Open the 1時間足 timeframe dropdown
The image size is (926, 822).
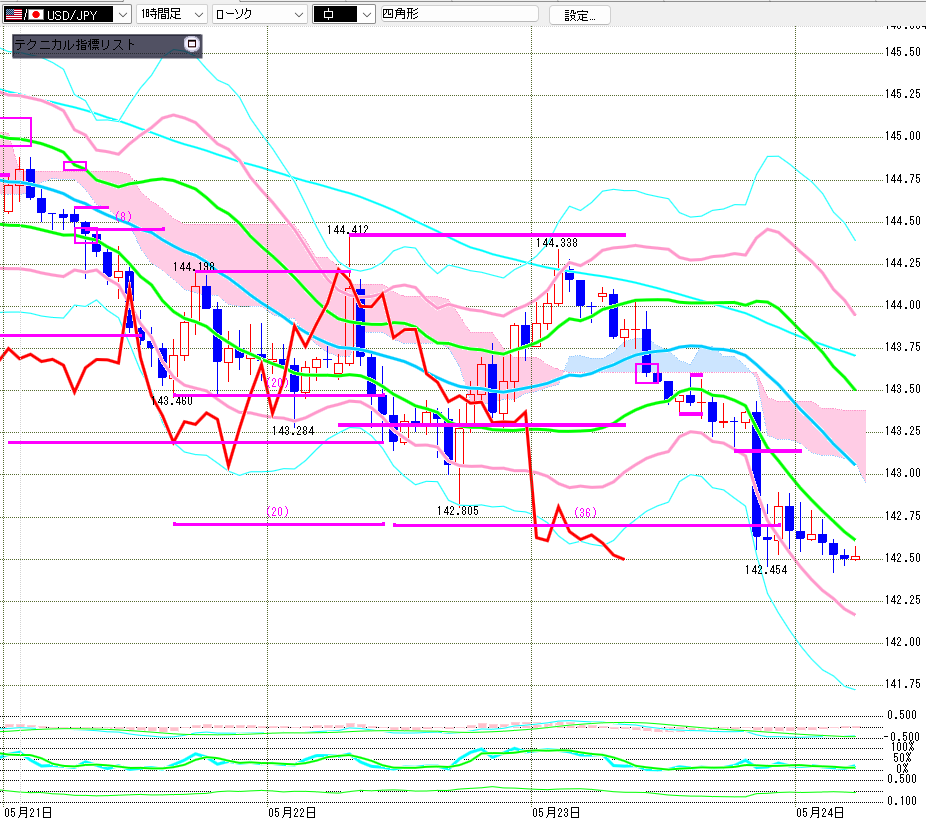pyautogui.click(x=171, y=14)
